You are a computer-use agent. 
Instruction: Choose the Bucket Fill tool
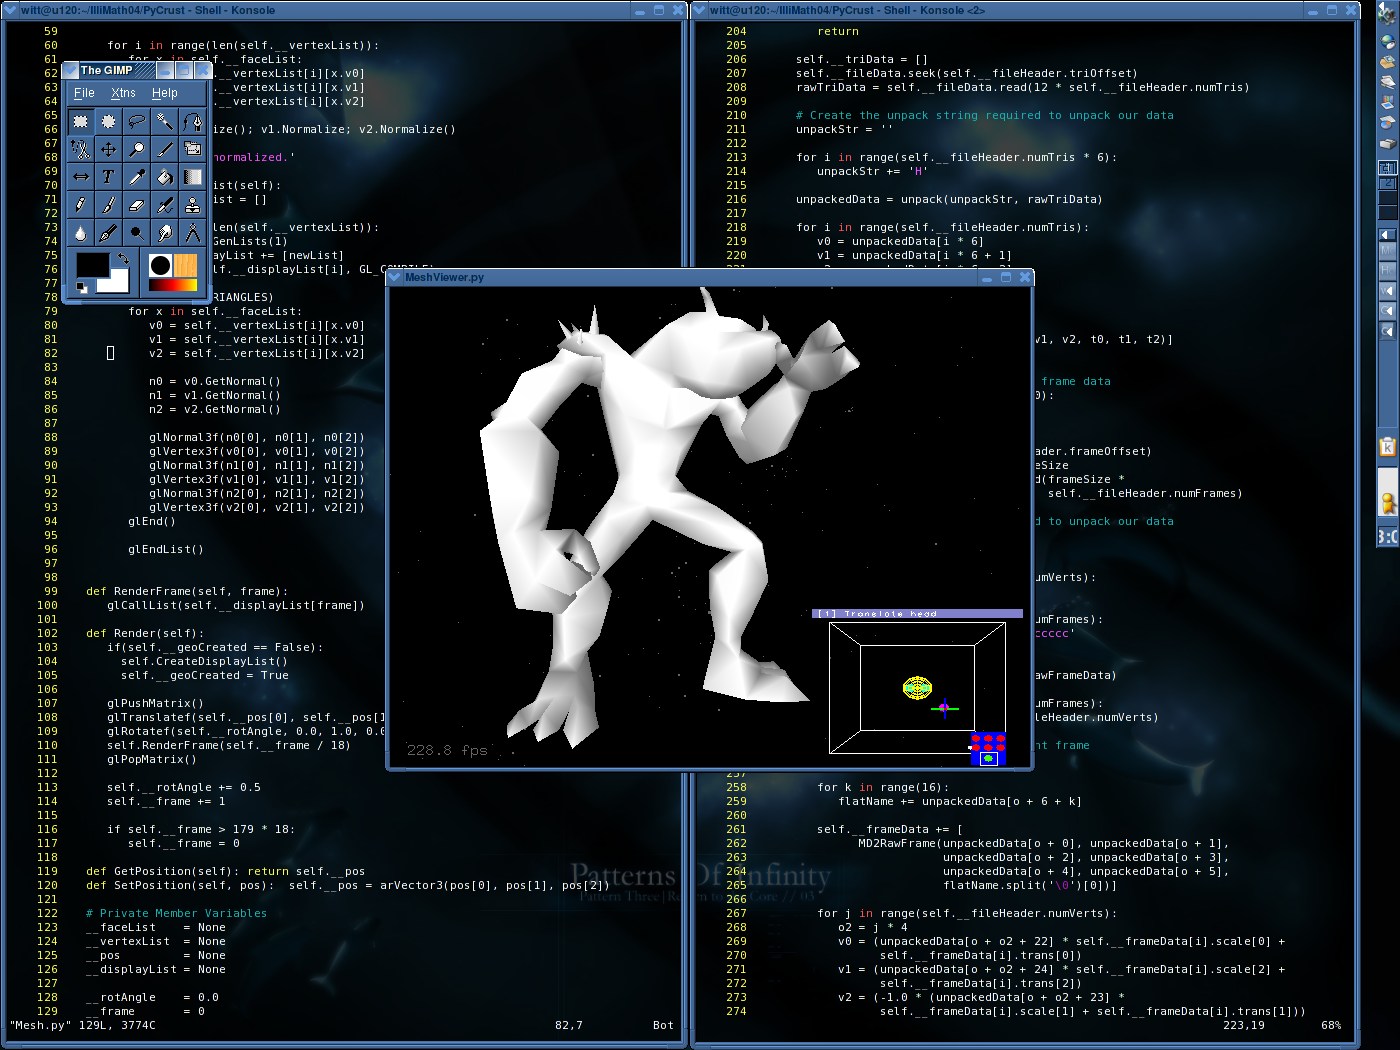tap(164, 177)
